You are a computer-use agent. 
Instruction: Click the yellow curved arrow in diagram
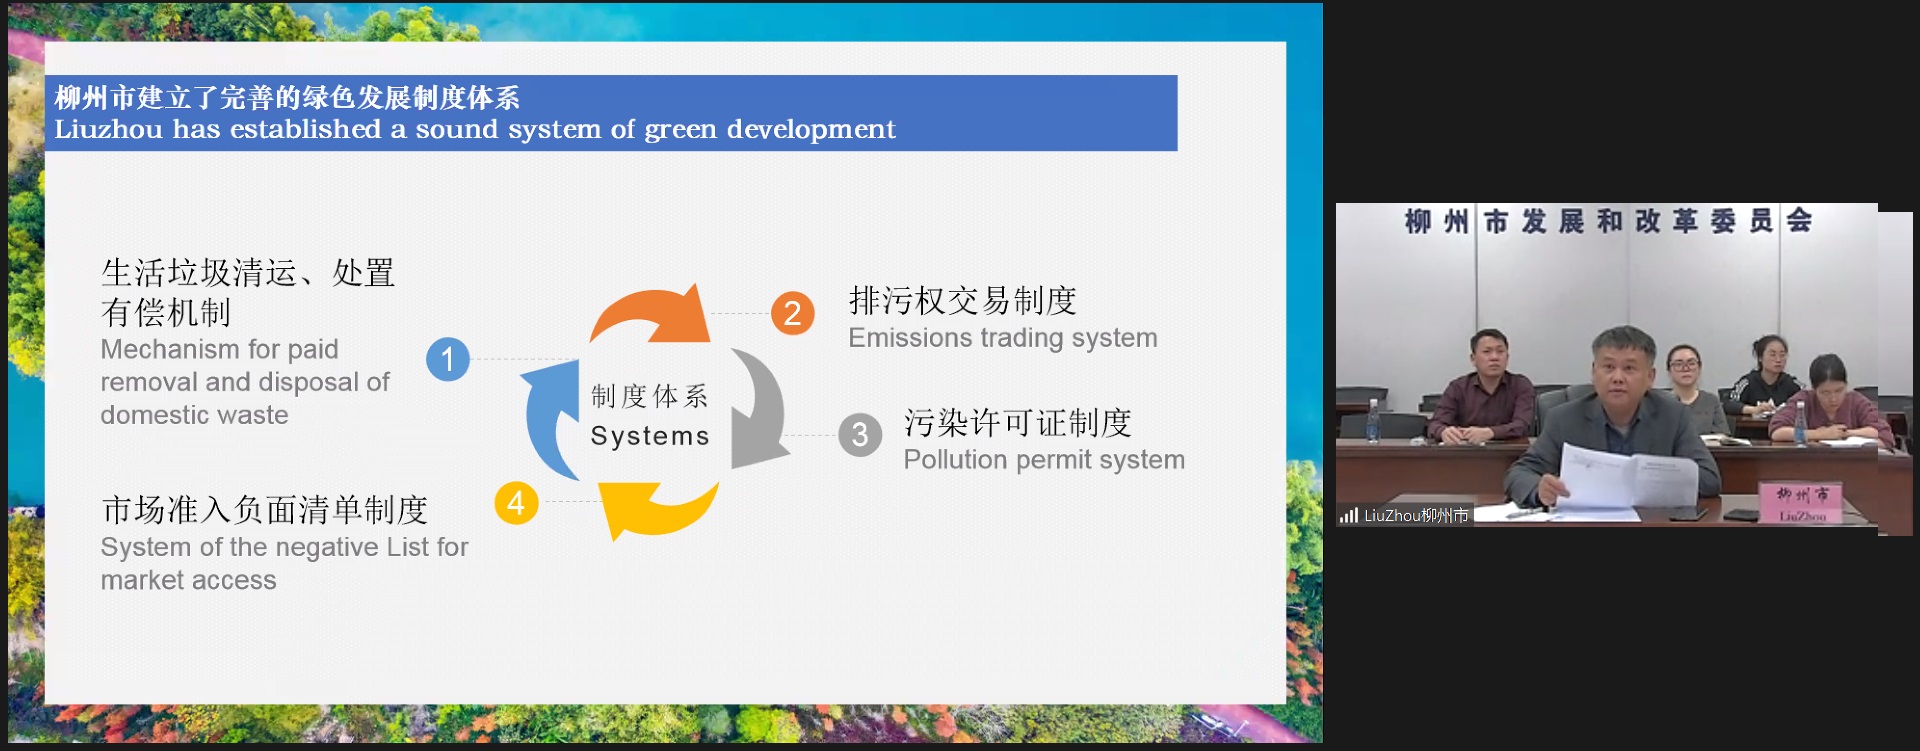655,508
